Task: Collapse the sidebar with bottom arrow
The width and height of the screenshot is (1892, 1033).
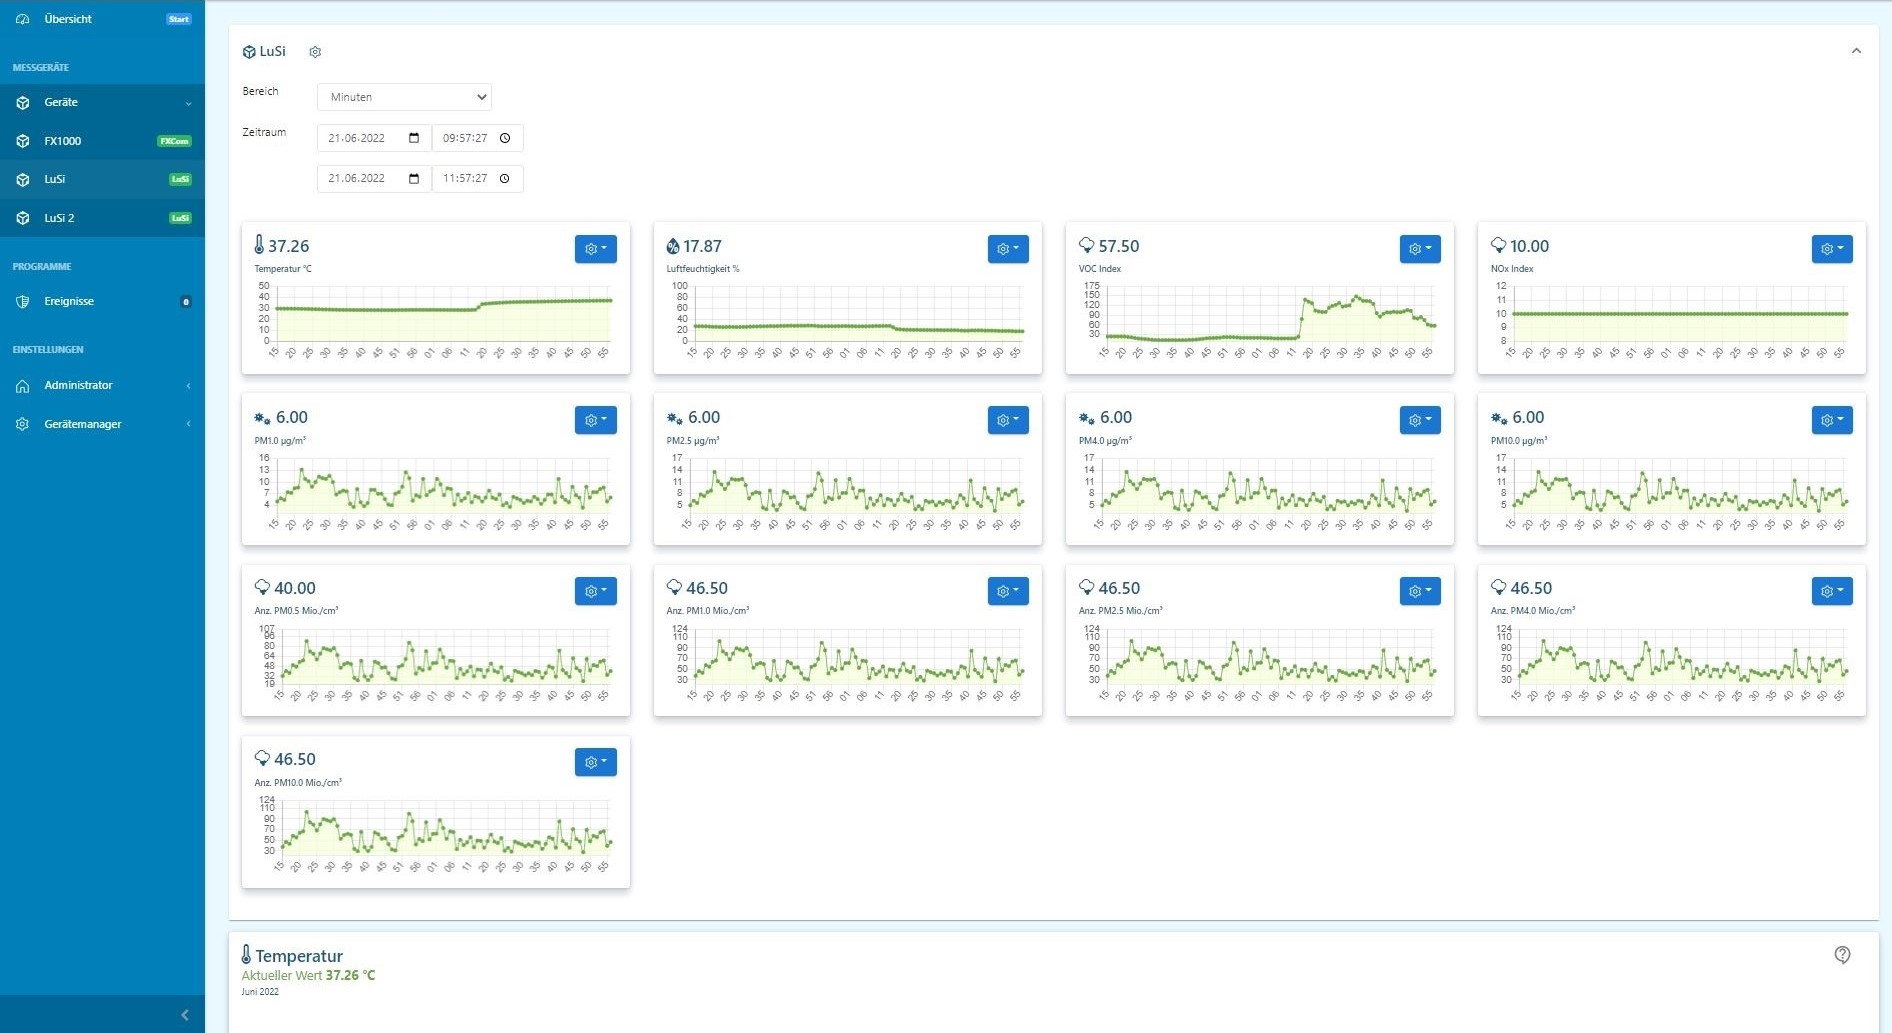Action: [184, 1015]
